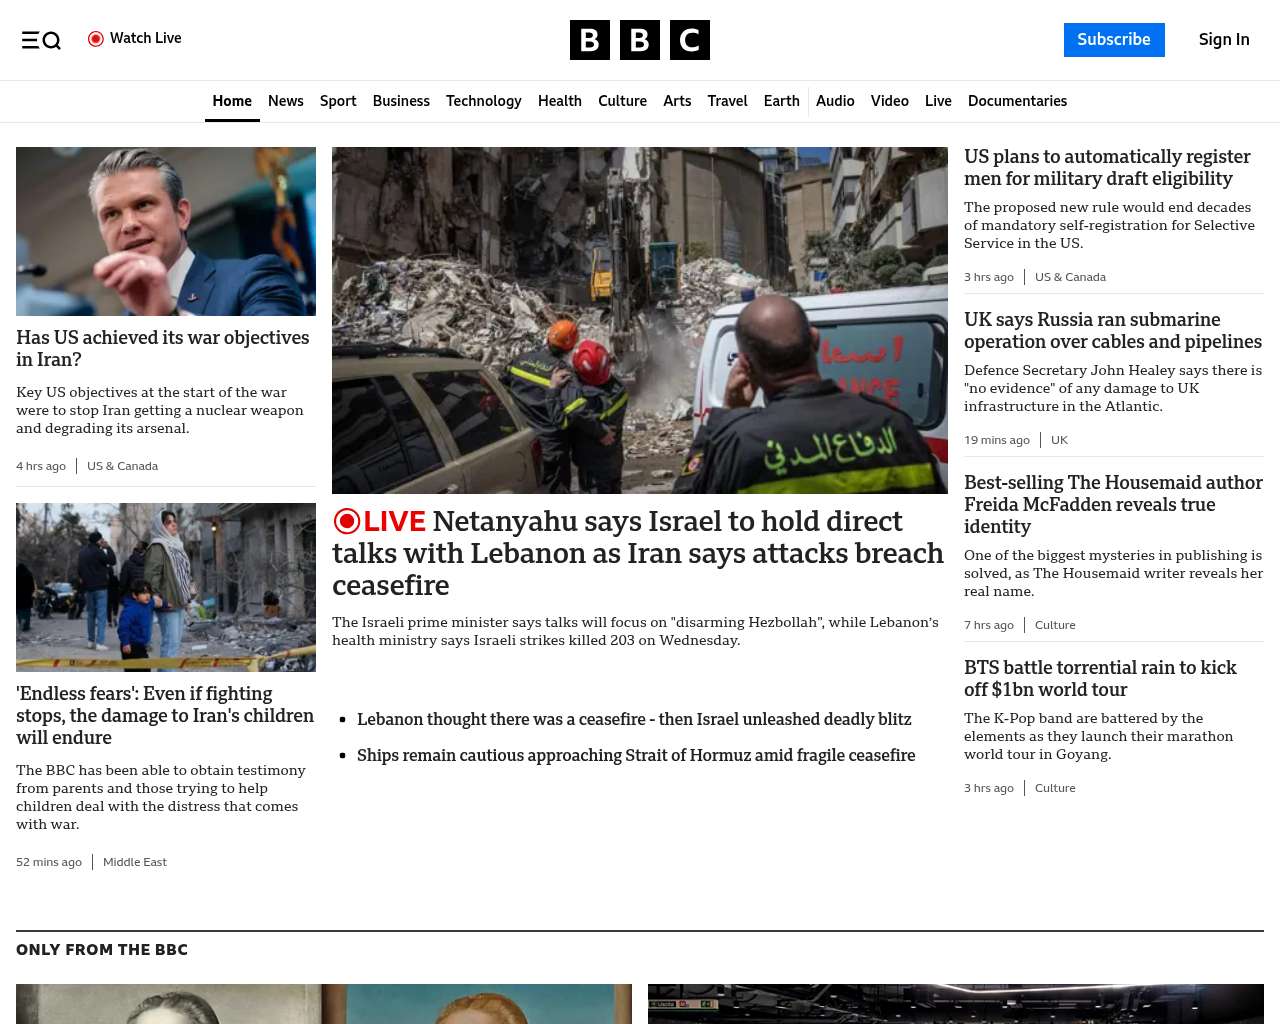Open the US military draft registration article
This screenshot has width=1280, height=1024.
[x=1107, y=168]
